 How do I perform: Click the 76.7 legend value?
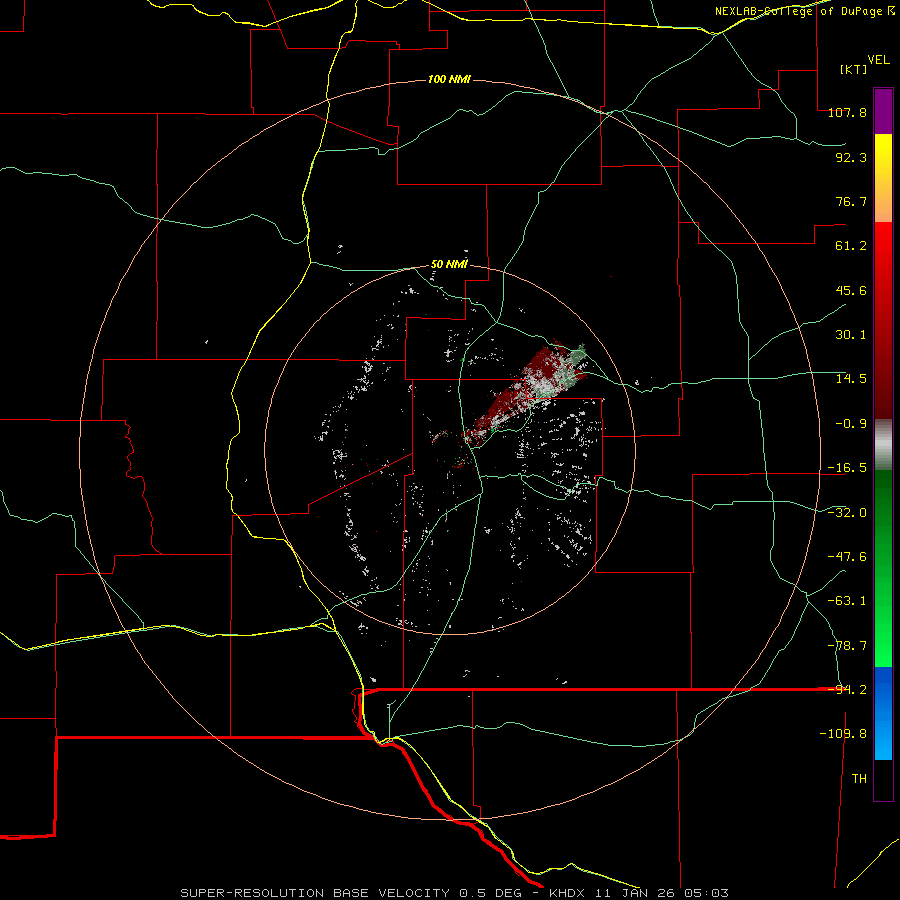click(851, 201)
